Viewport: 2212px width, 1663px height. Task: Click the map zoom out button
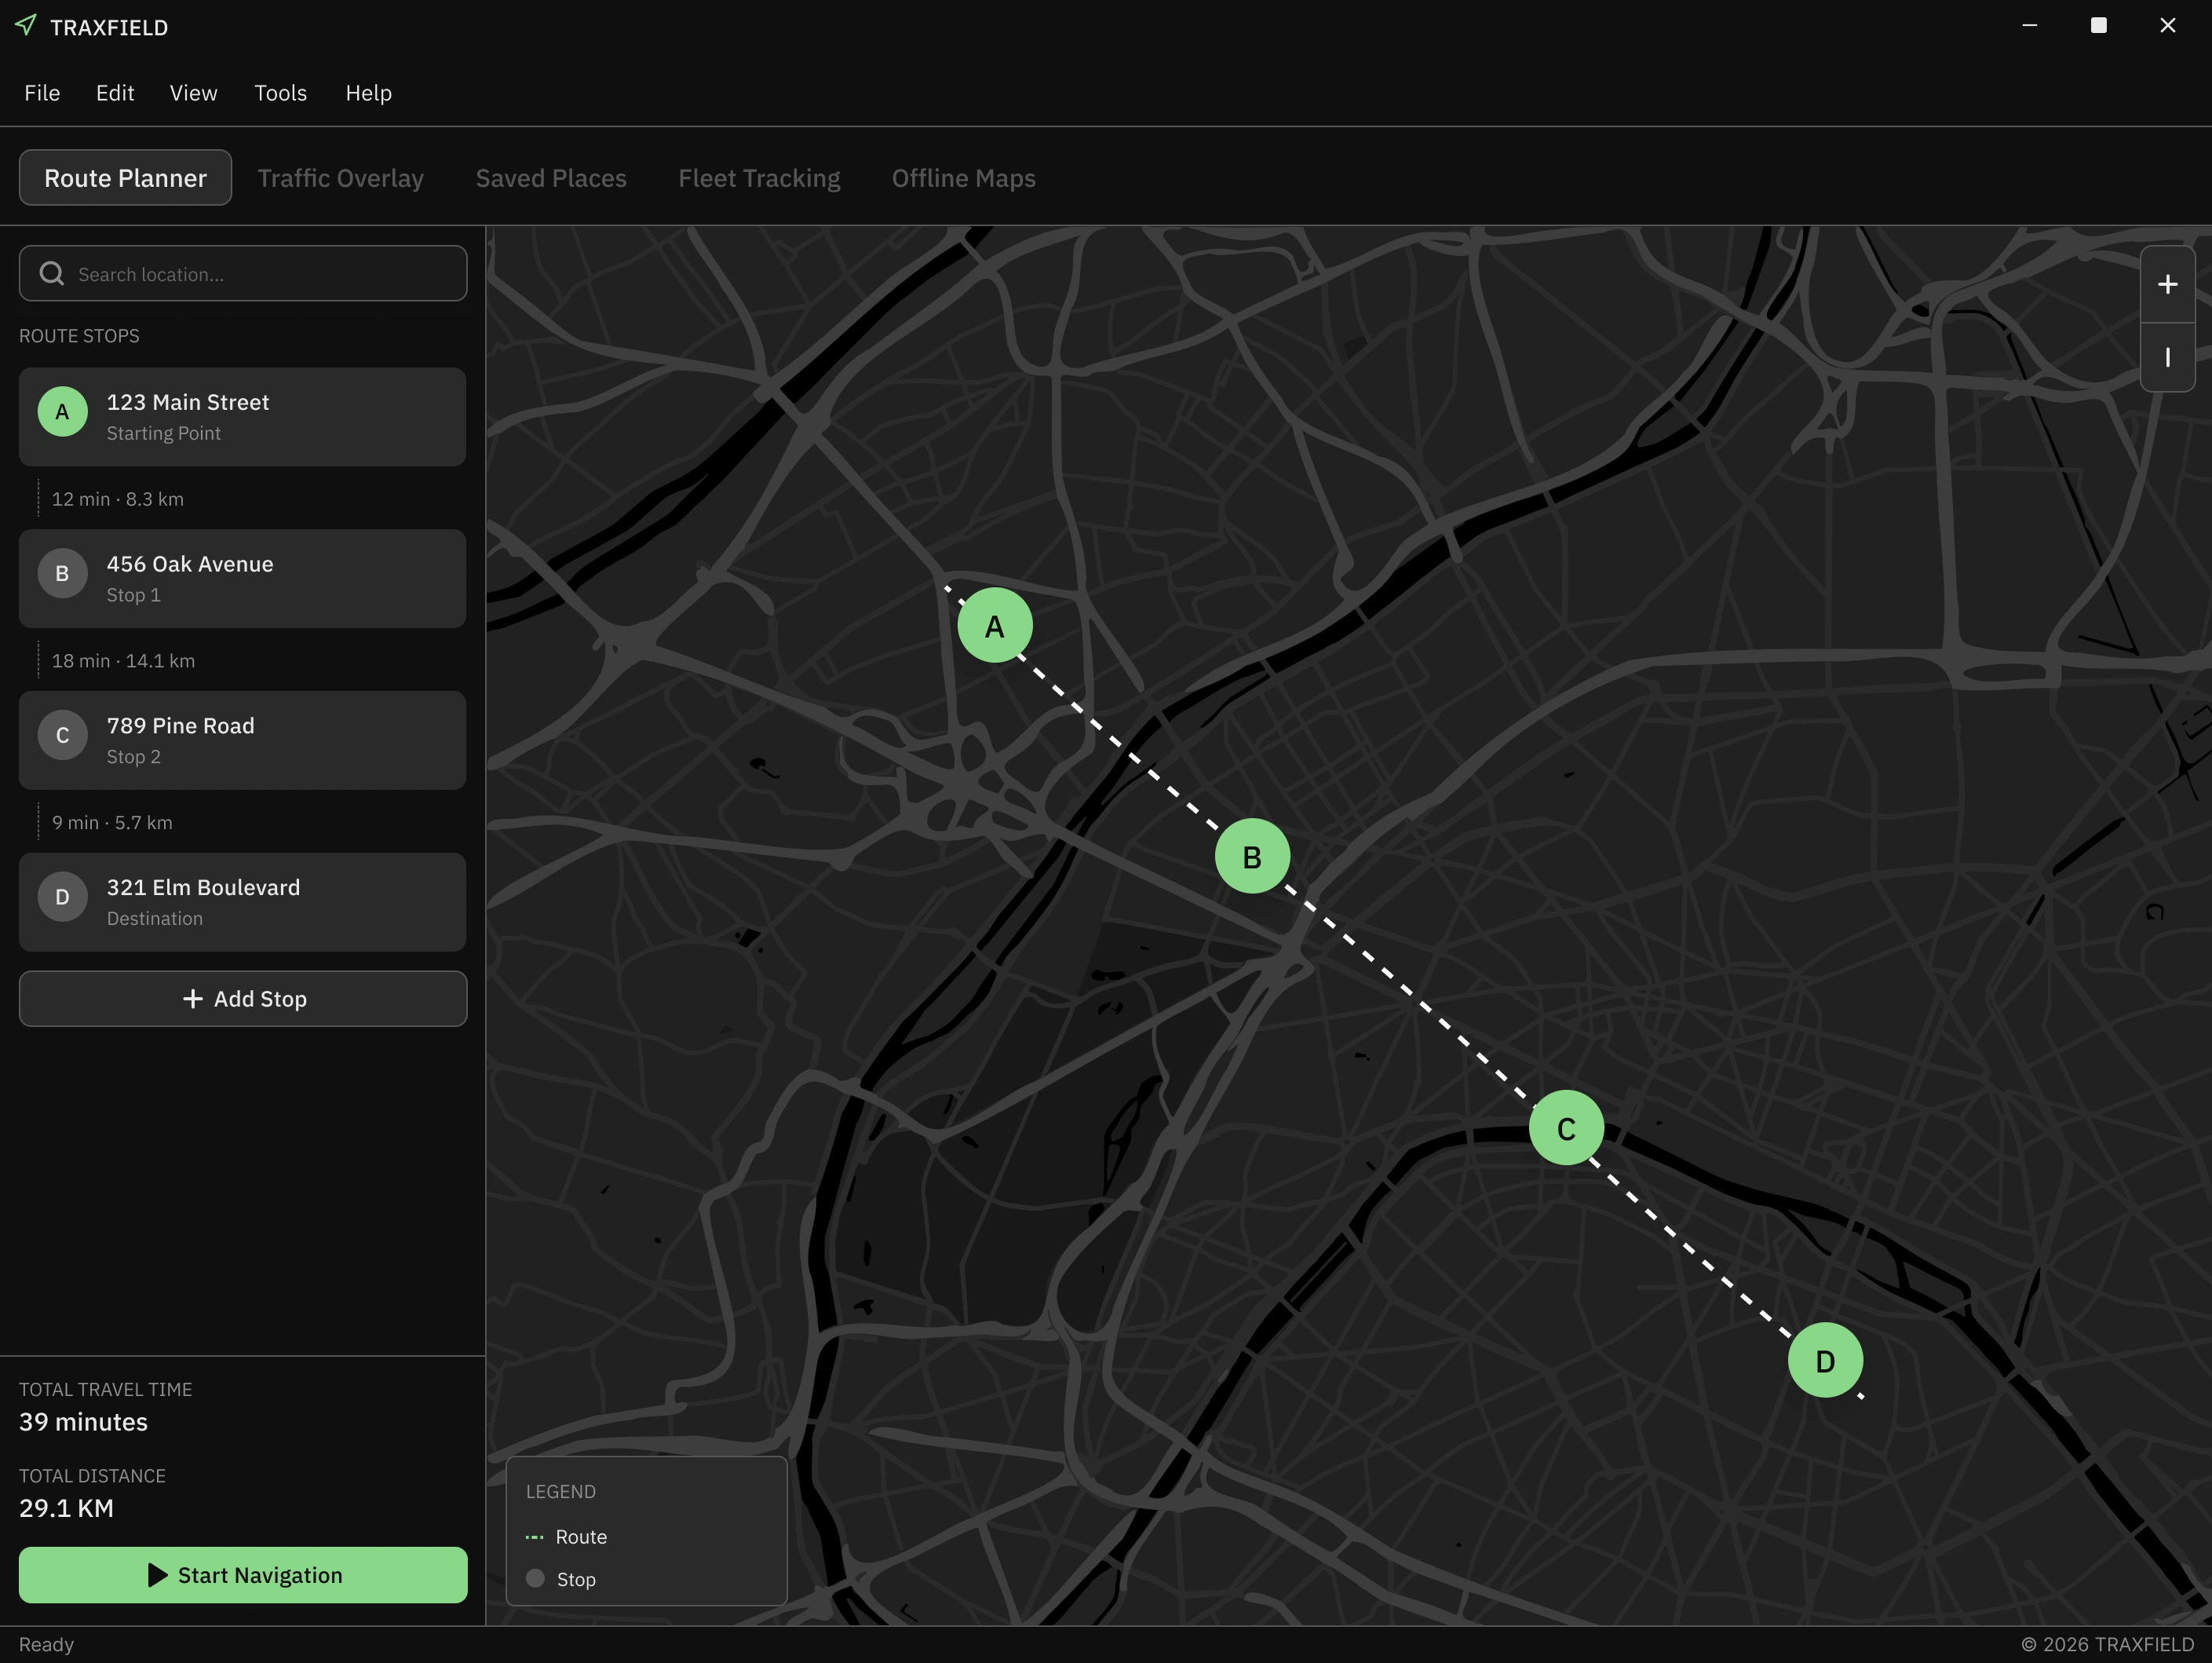coord(2167,357)
